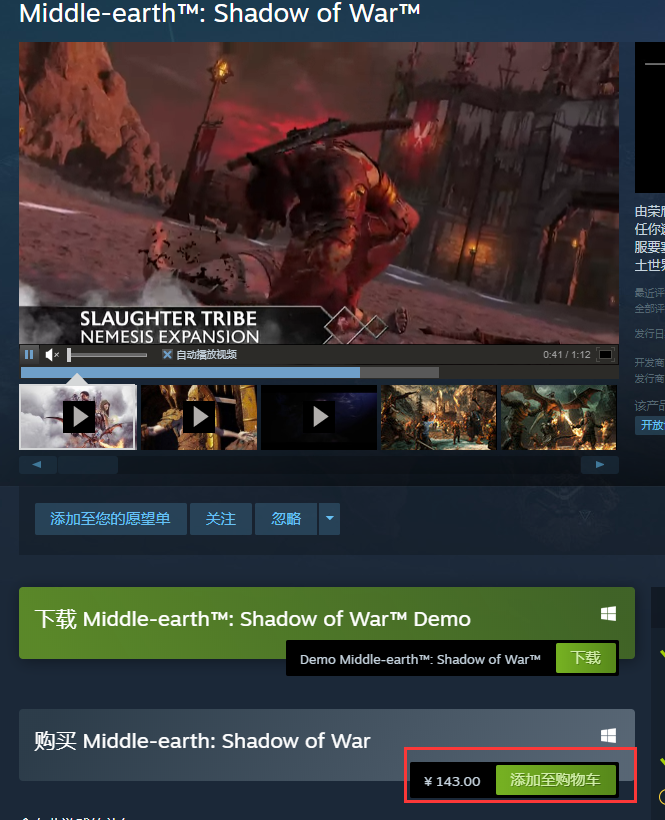
Task: Uncheck the 自动播放视频 autoplay checkbox
Action: coord(167,355)
